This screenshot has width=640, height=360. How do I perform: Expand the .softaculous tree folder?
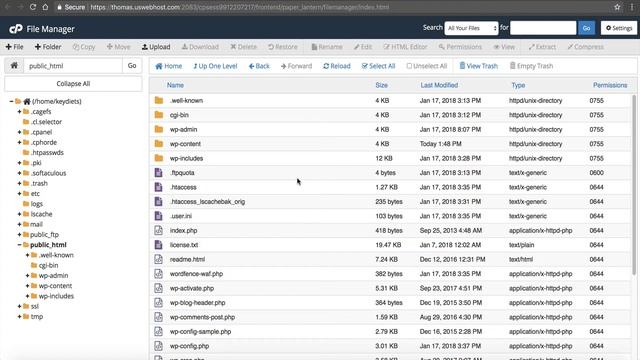19,173
